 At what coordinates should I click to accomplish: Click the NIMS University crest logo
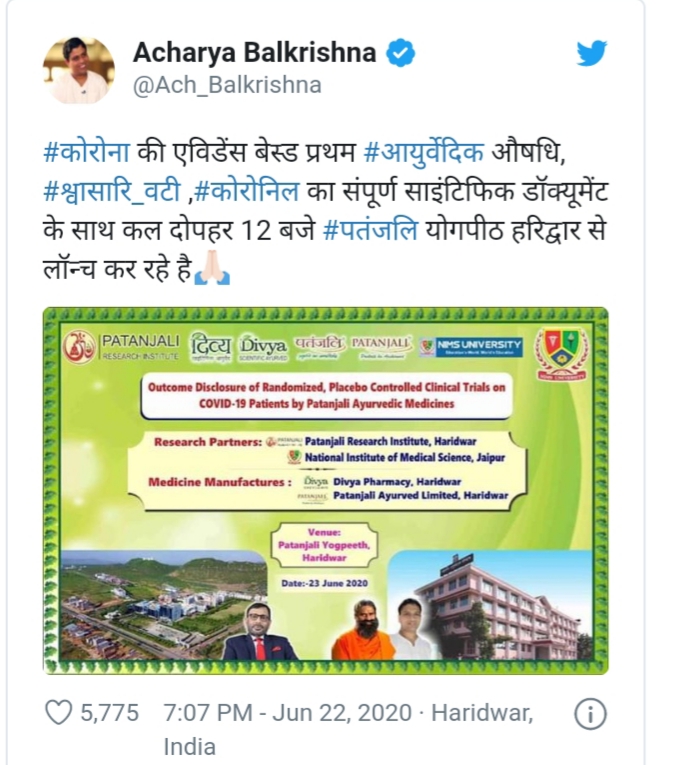pos(561,354)
